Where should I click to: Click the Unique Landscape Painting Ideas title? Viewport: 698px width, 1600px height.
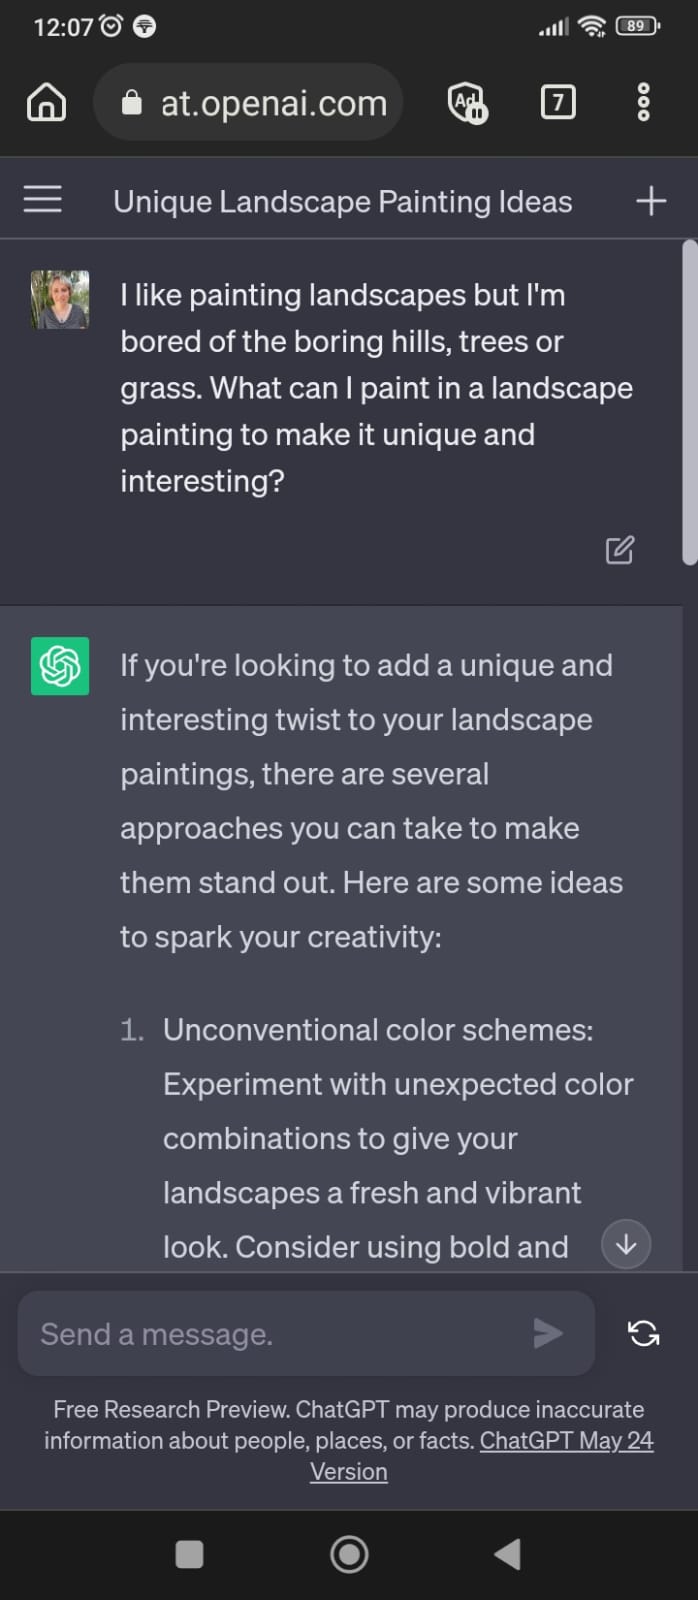pyautogui.click(x=343, y=201)
